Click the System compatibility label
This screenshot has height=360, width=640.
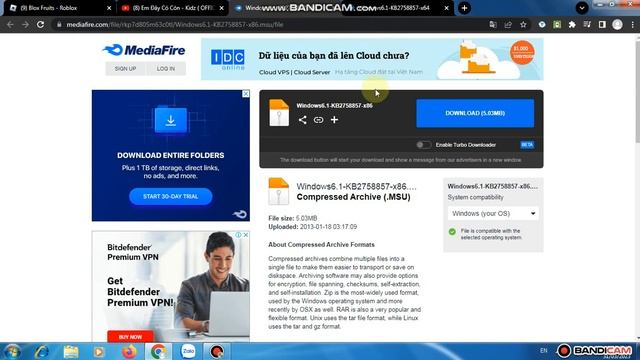click(x=476, y=197)
